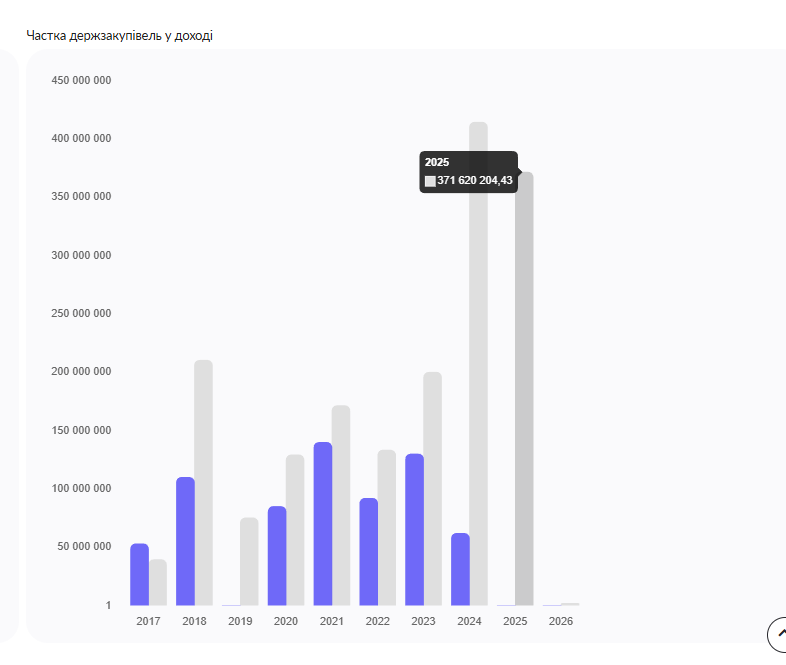Click the gray swatch in the 2025 tooltip
Image resolution: width=786 pixels, height=665 pixels.
coord(430,181)
